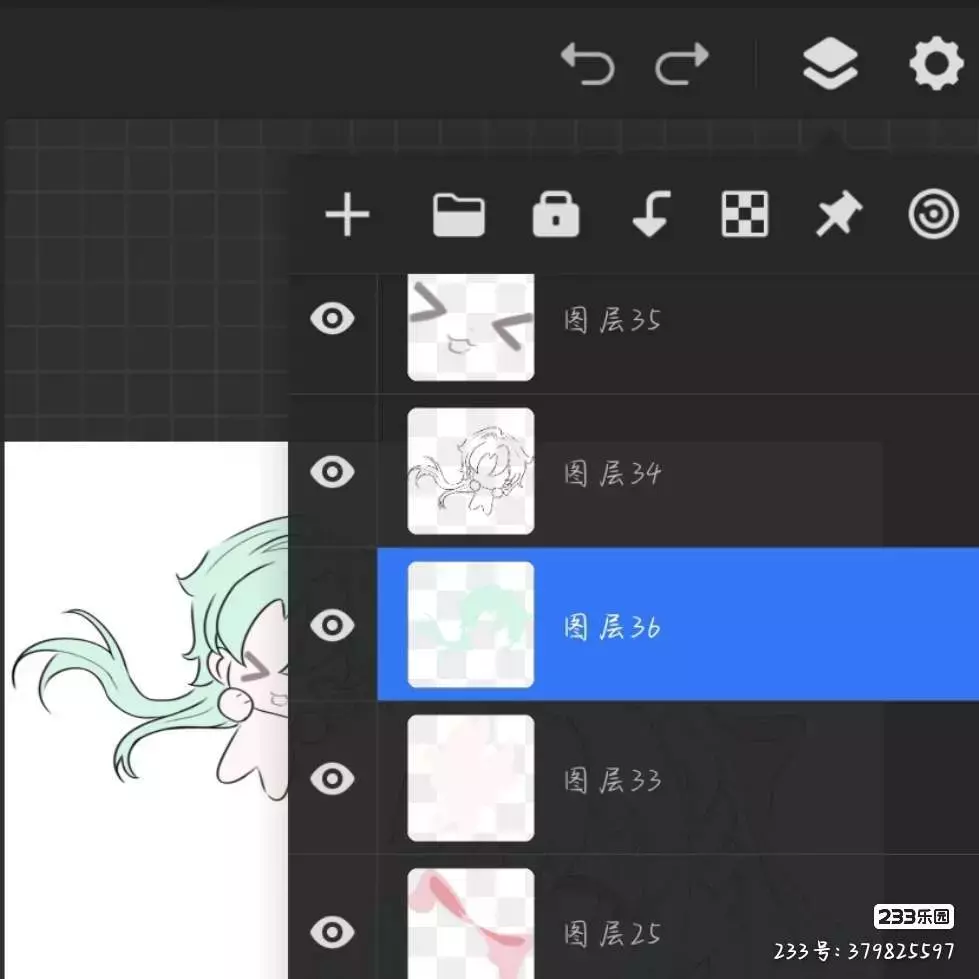Screen dimensions: 979x979
Task: Toggle visibility of layer 图层33
Action: point(332,778)
